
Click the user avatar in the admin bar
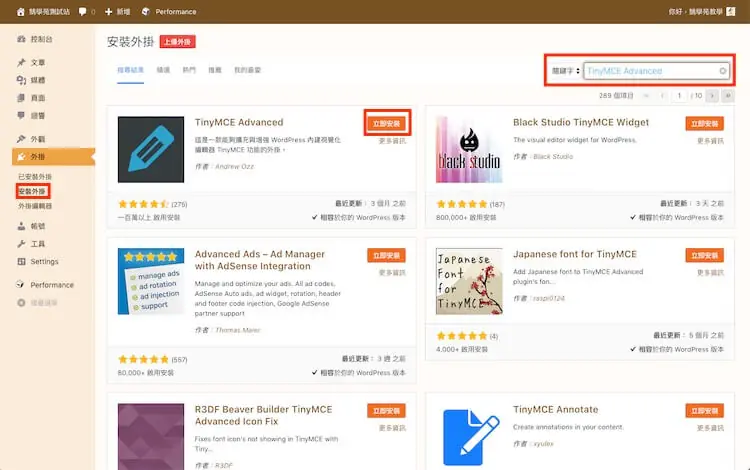tap(730, 11)
